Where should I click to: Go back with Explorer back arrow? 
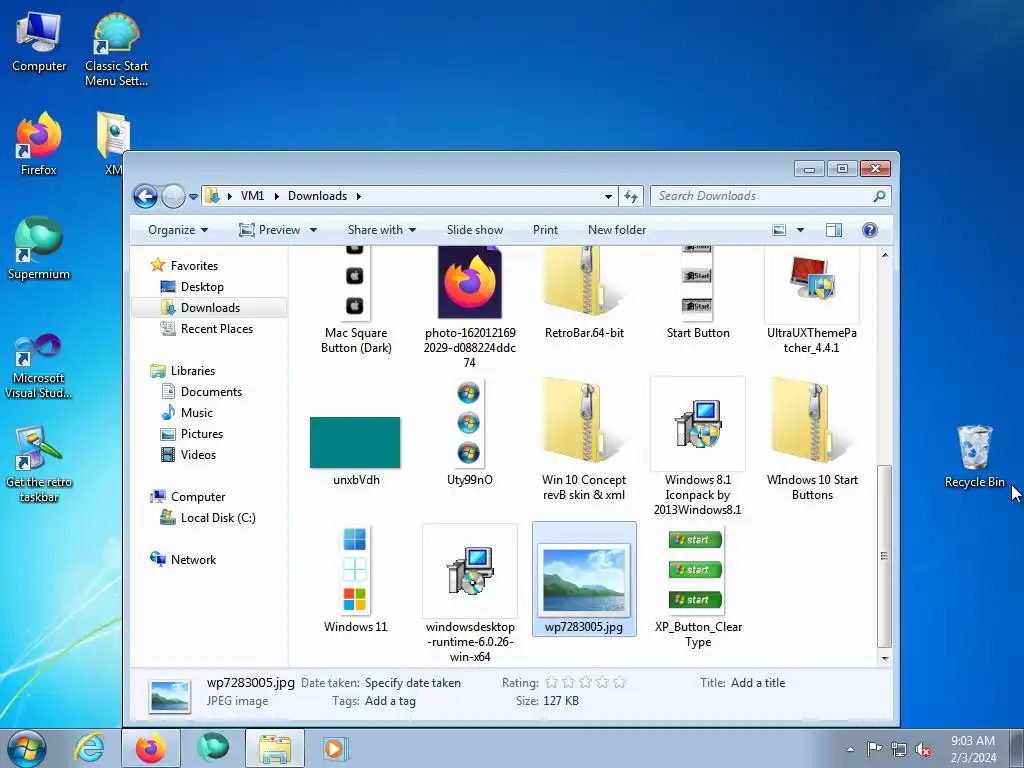click(x=145, y=196)
